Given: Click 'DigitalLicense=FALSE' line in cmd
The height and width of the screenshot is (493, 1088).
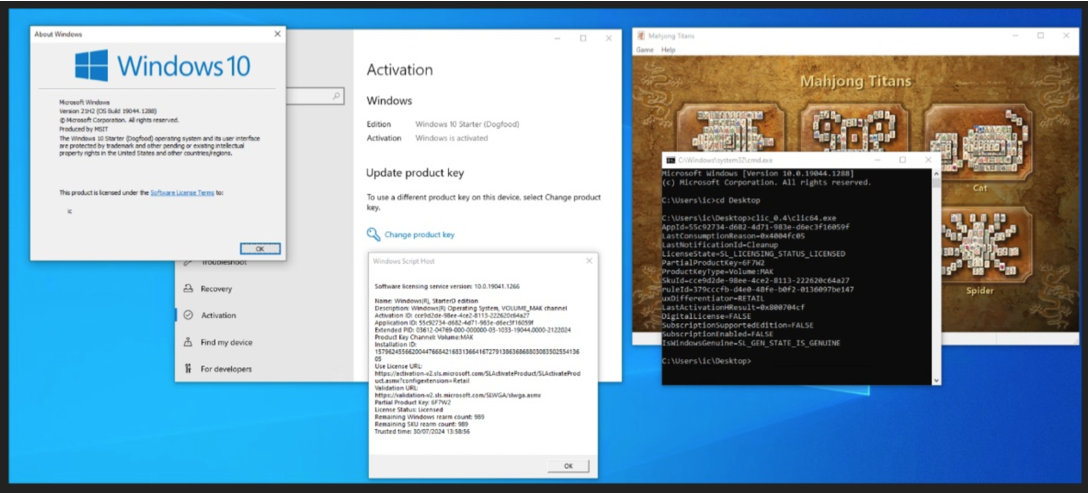Looking at the screenshot, I should coord(706,316).
